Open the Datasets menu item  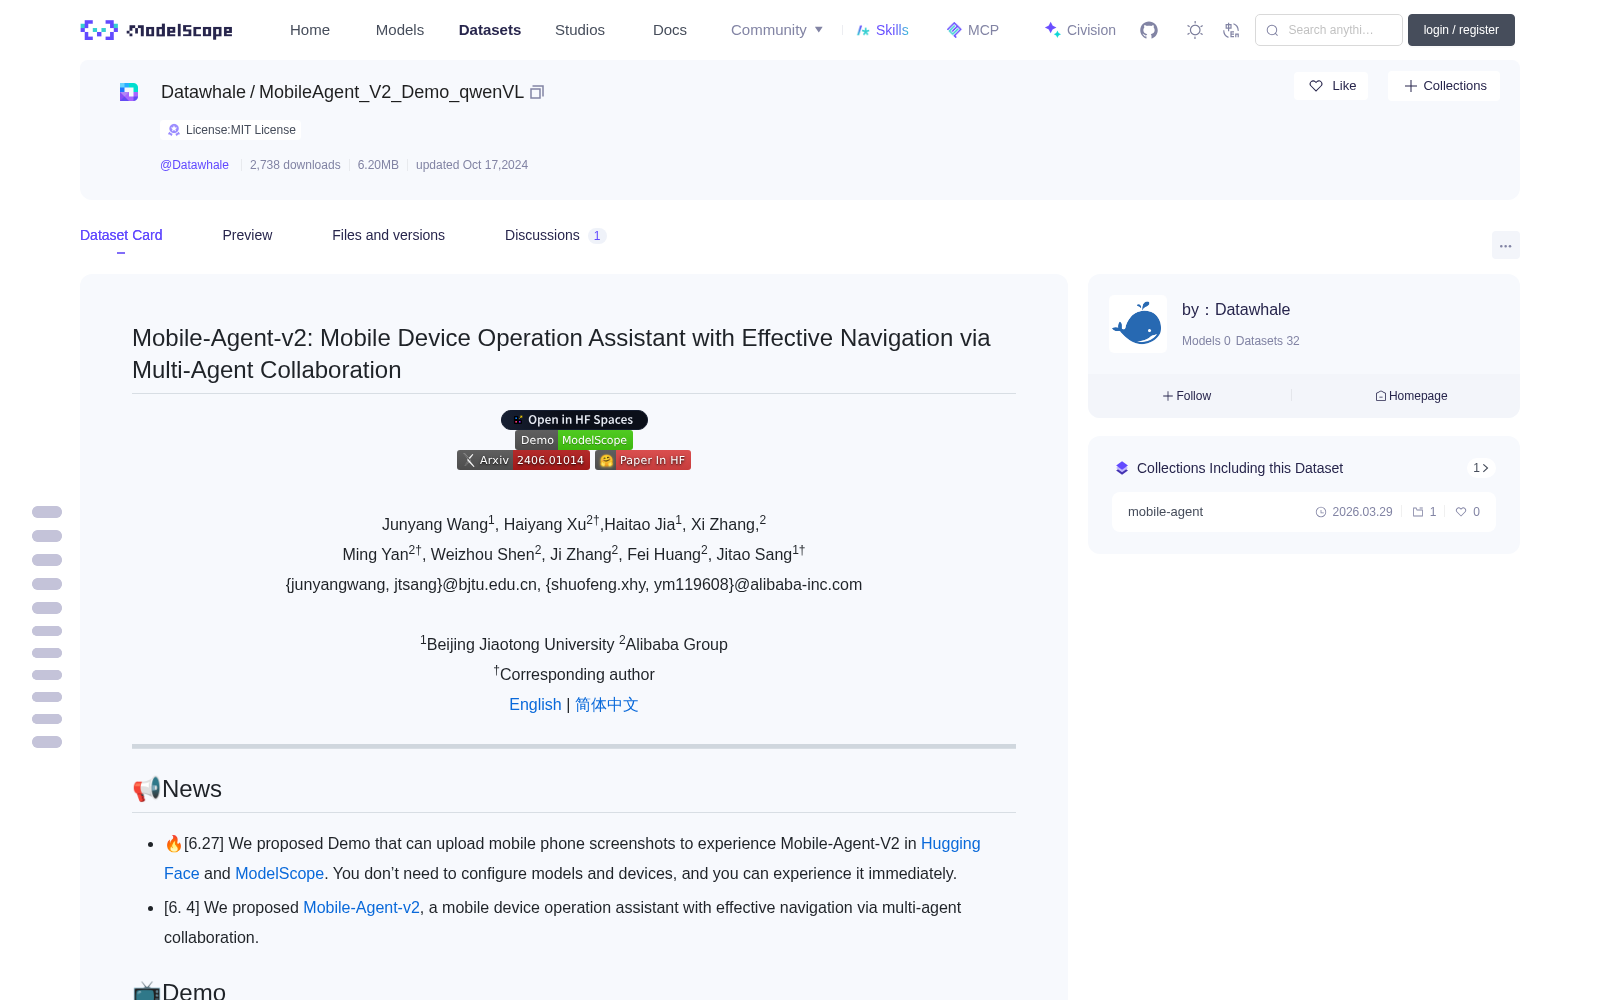point(490,30)
